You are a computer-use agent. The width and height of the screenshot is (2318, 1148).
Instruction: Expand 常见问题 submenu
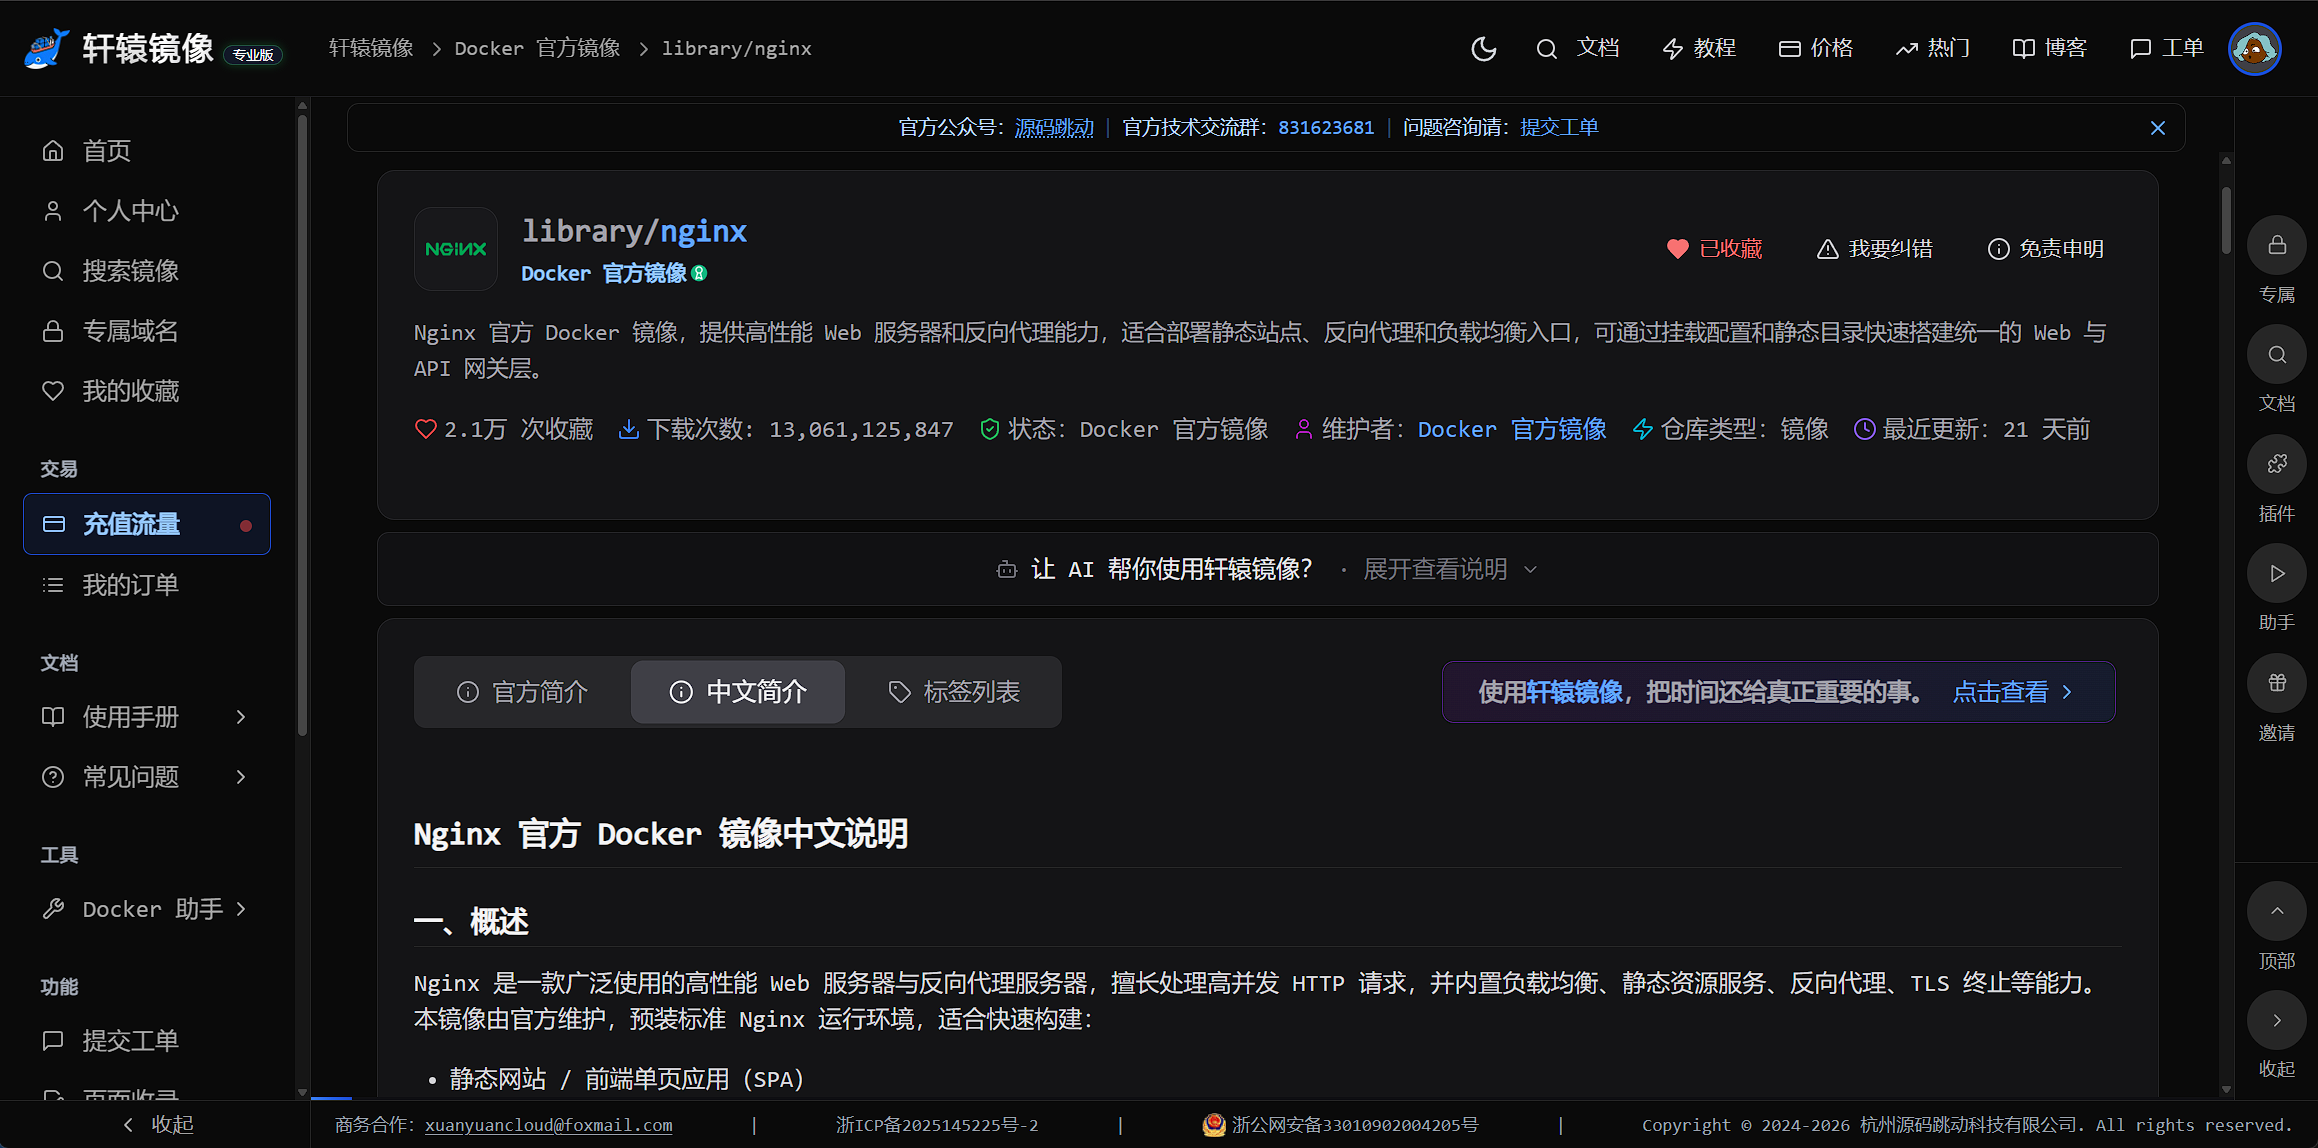tap(147, 777)
